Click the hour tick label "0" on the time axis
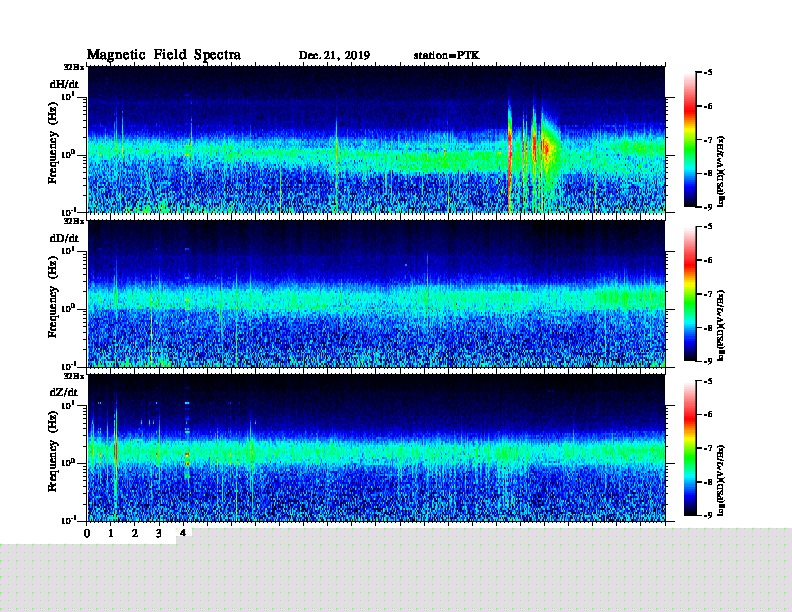 tap(87, 533)
